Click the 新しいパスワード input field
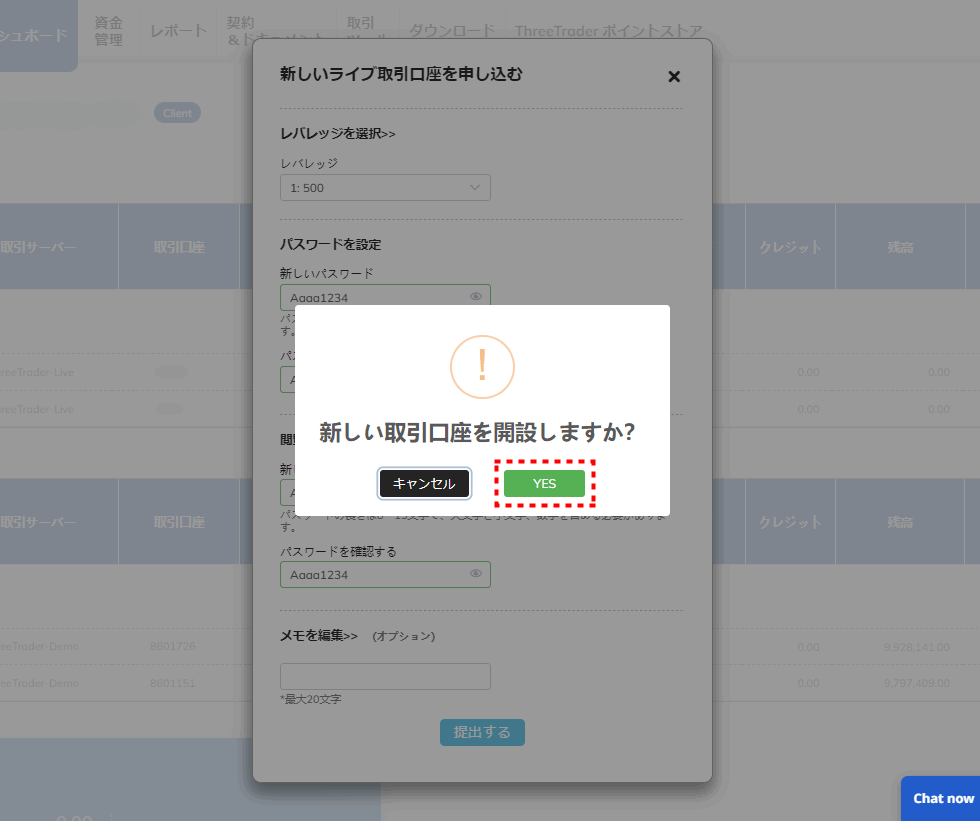 pos(385,297)
